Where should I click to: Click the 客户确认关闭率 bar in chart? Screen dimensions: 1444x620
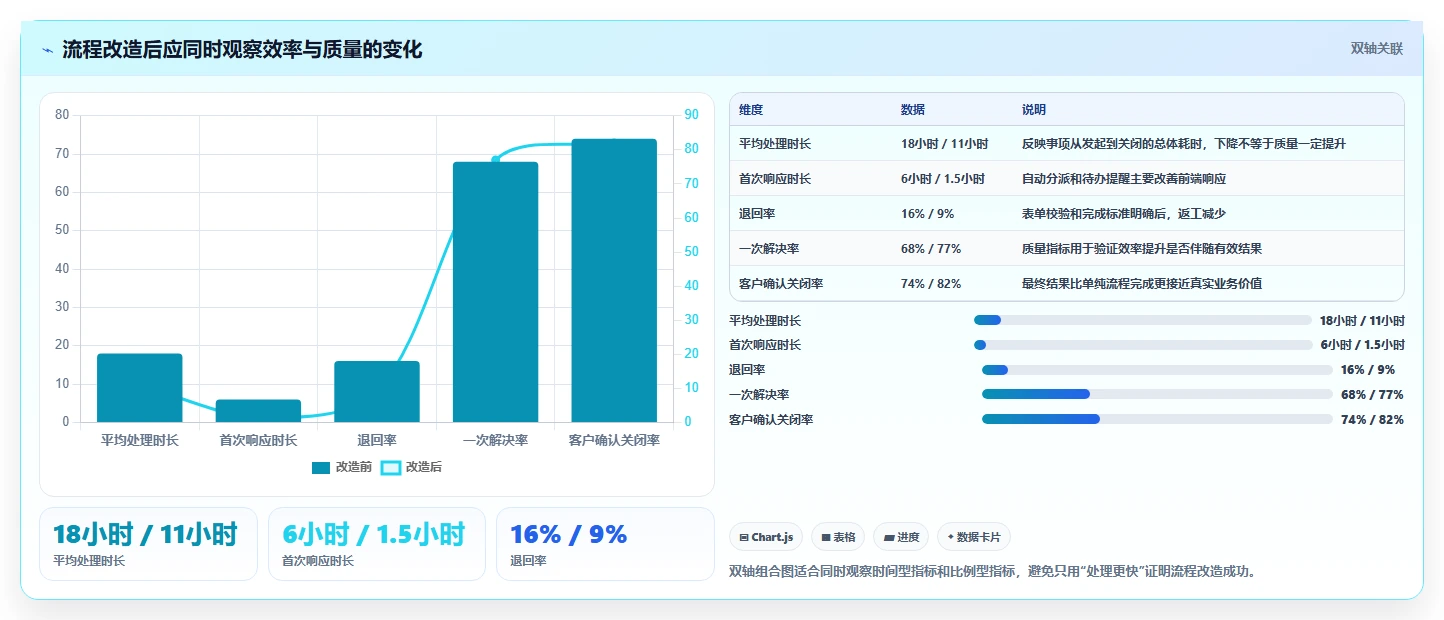[x=614, y=281]
